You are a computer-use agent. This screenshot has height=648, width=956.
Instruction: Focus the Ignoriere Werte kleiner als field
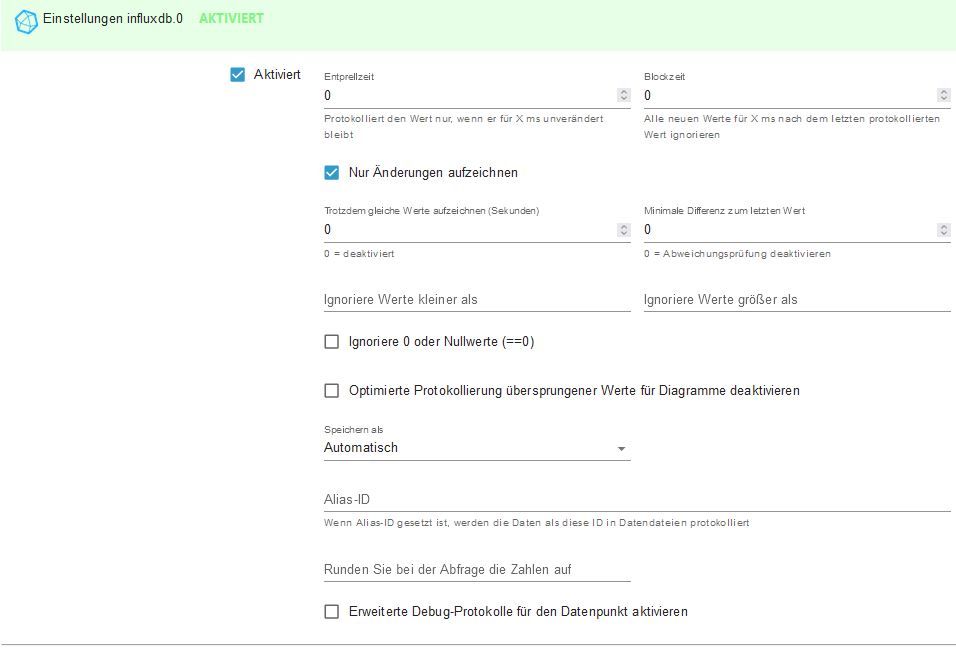477,300
